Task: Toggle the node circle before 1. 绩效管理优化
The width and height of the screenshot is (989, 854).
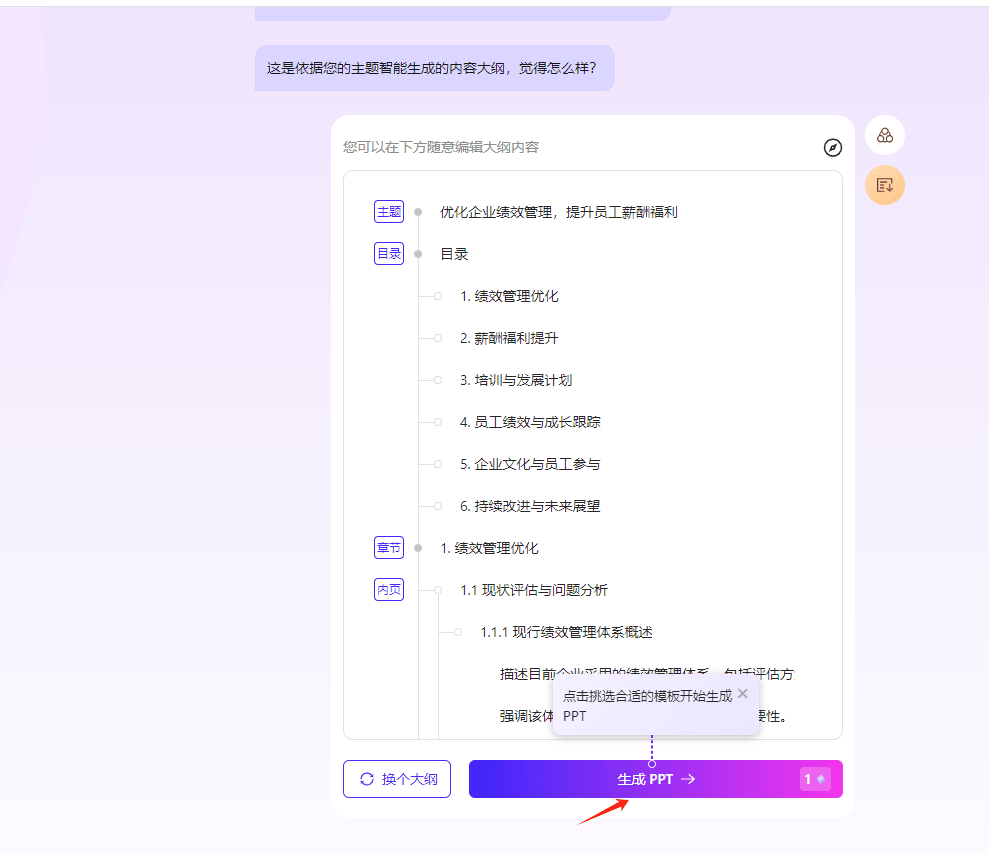Action: tap(437, 295)
